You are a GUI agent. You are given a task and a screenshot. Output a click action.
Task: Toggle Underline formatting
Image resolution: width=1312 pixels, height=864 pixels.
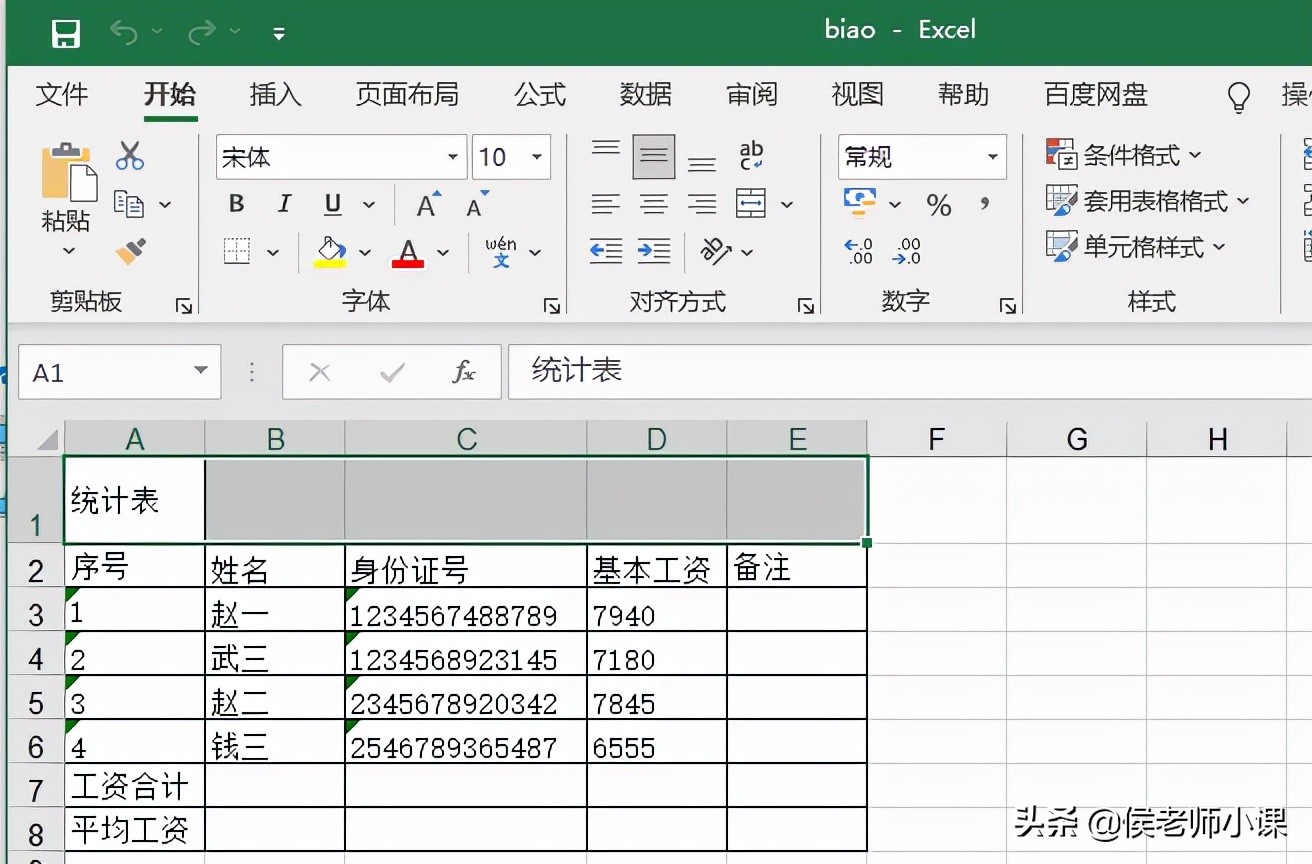333,205
